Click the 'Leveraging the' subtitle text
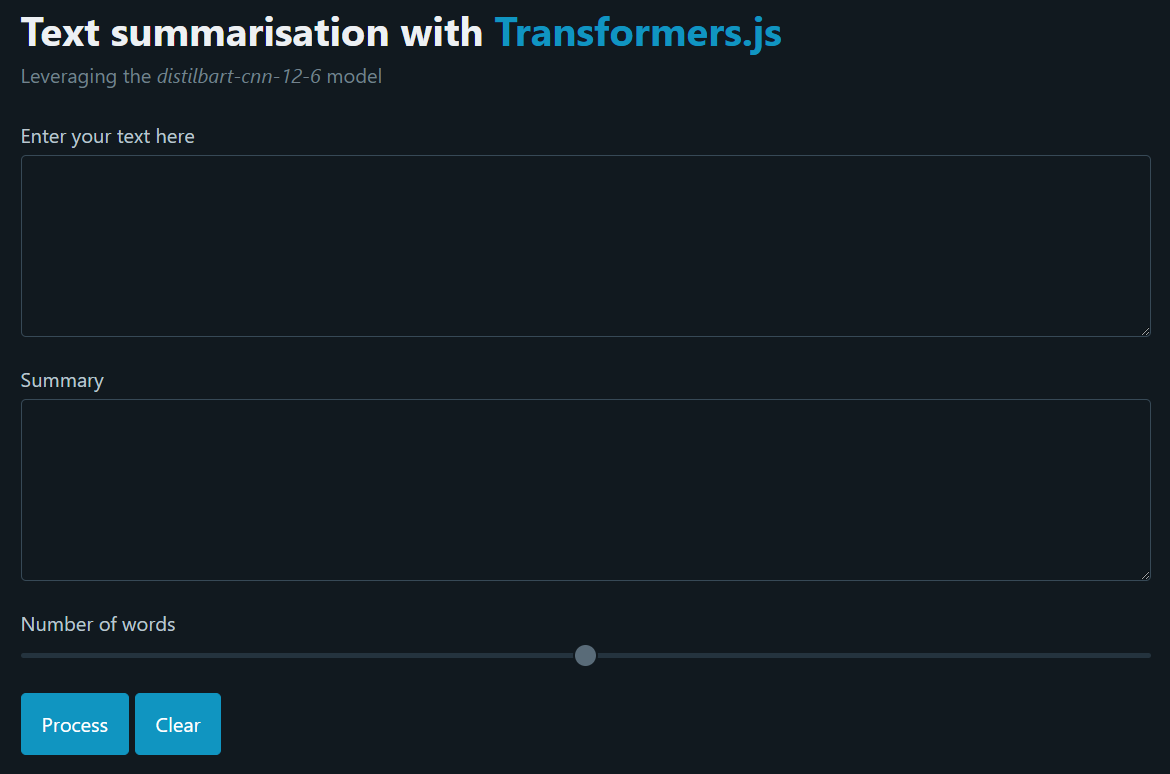 click(x=86, y=76)
